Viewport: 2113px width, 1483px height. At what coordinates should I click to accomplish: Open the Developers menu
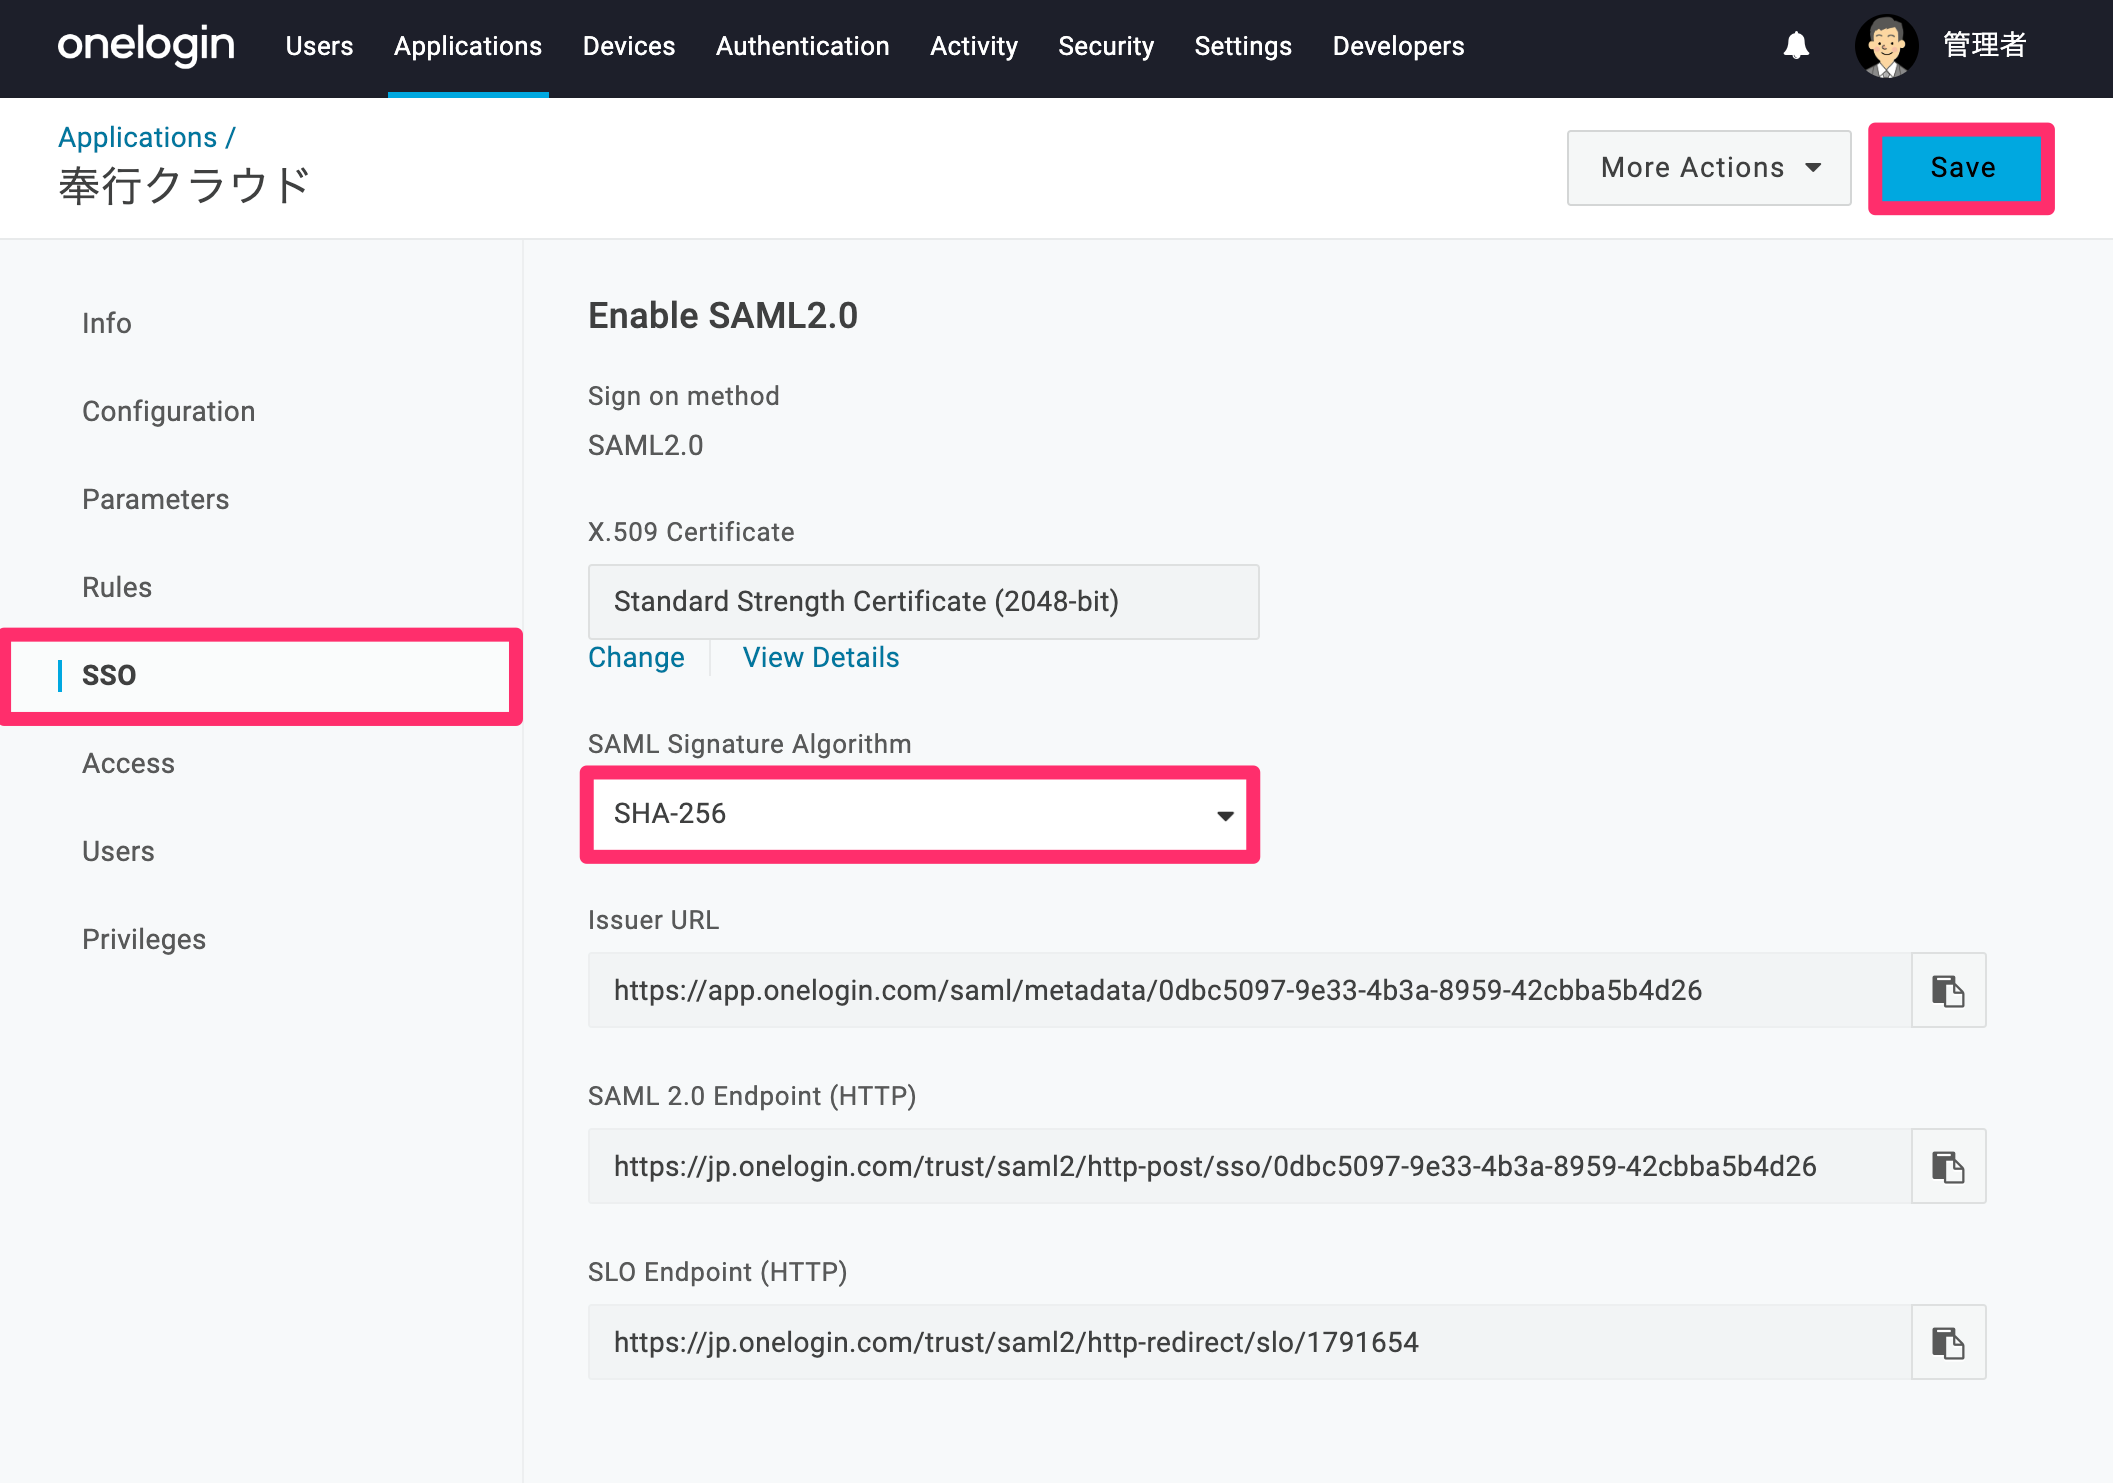click(x=1398, y=46)
